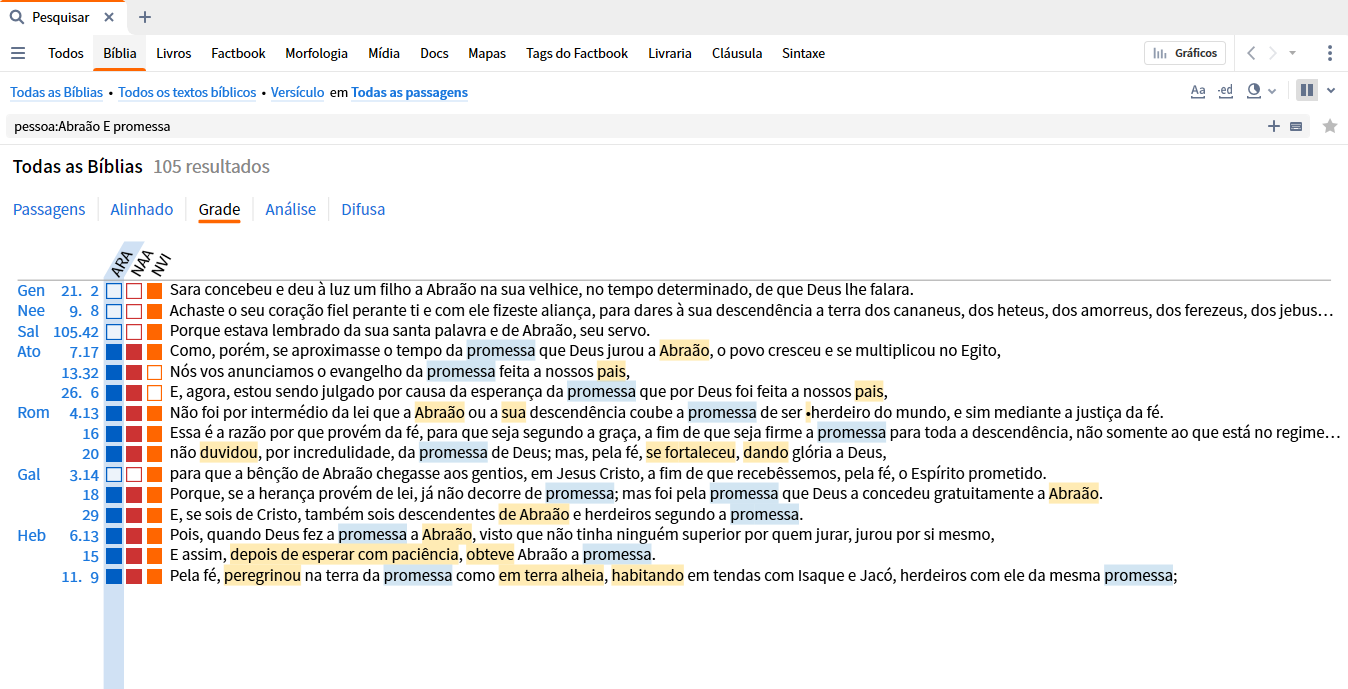Switch to the Livros tab
Image resolution: width=1348 pixels, height=689 pixels.
coord(174,53)
